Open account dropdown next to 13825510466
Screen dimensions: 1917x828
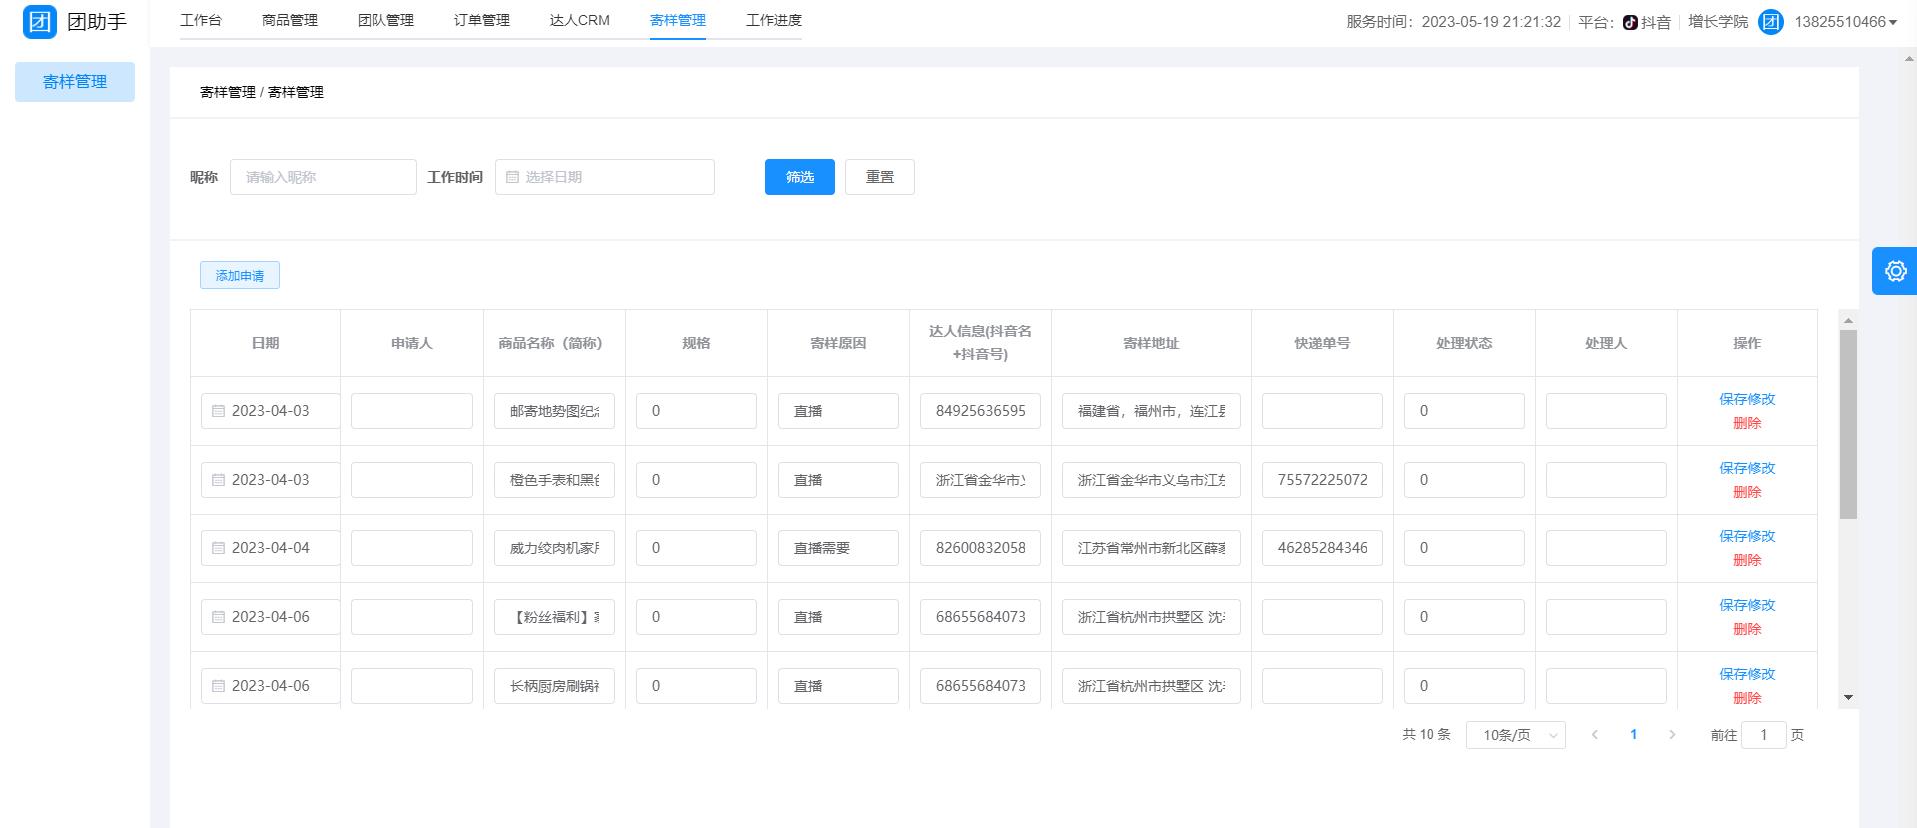(1893, 23)
